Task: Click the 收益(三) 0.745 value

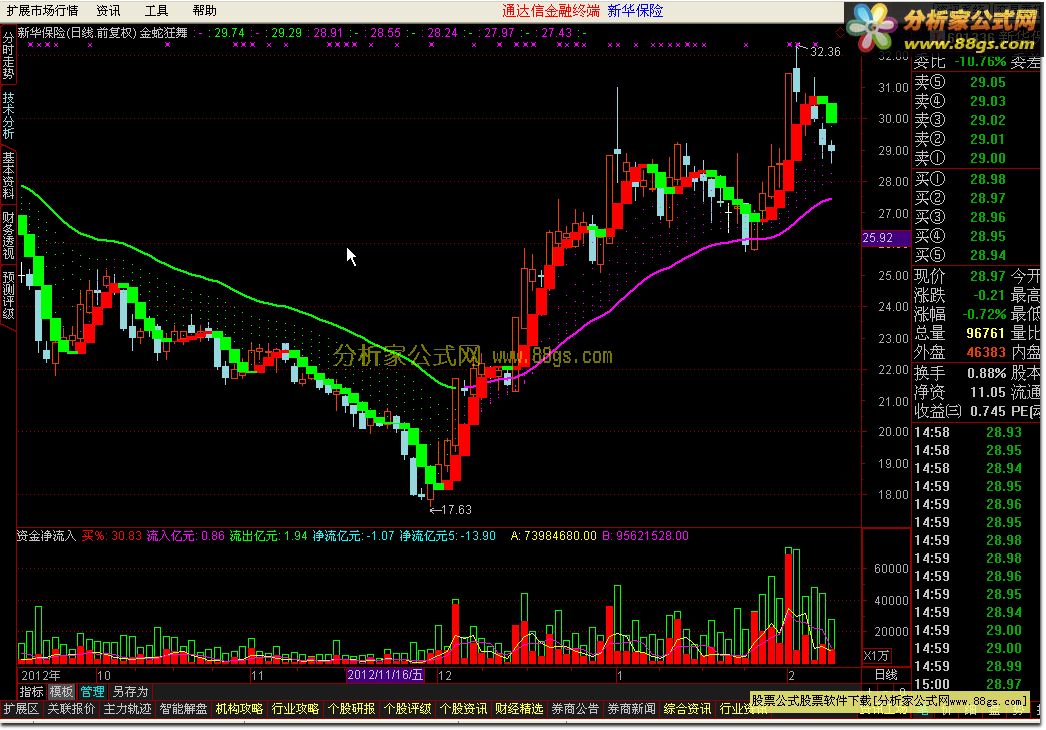Action: [987, 411]
